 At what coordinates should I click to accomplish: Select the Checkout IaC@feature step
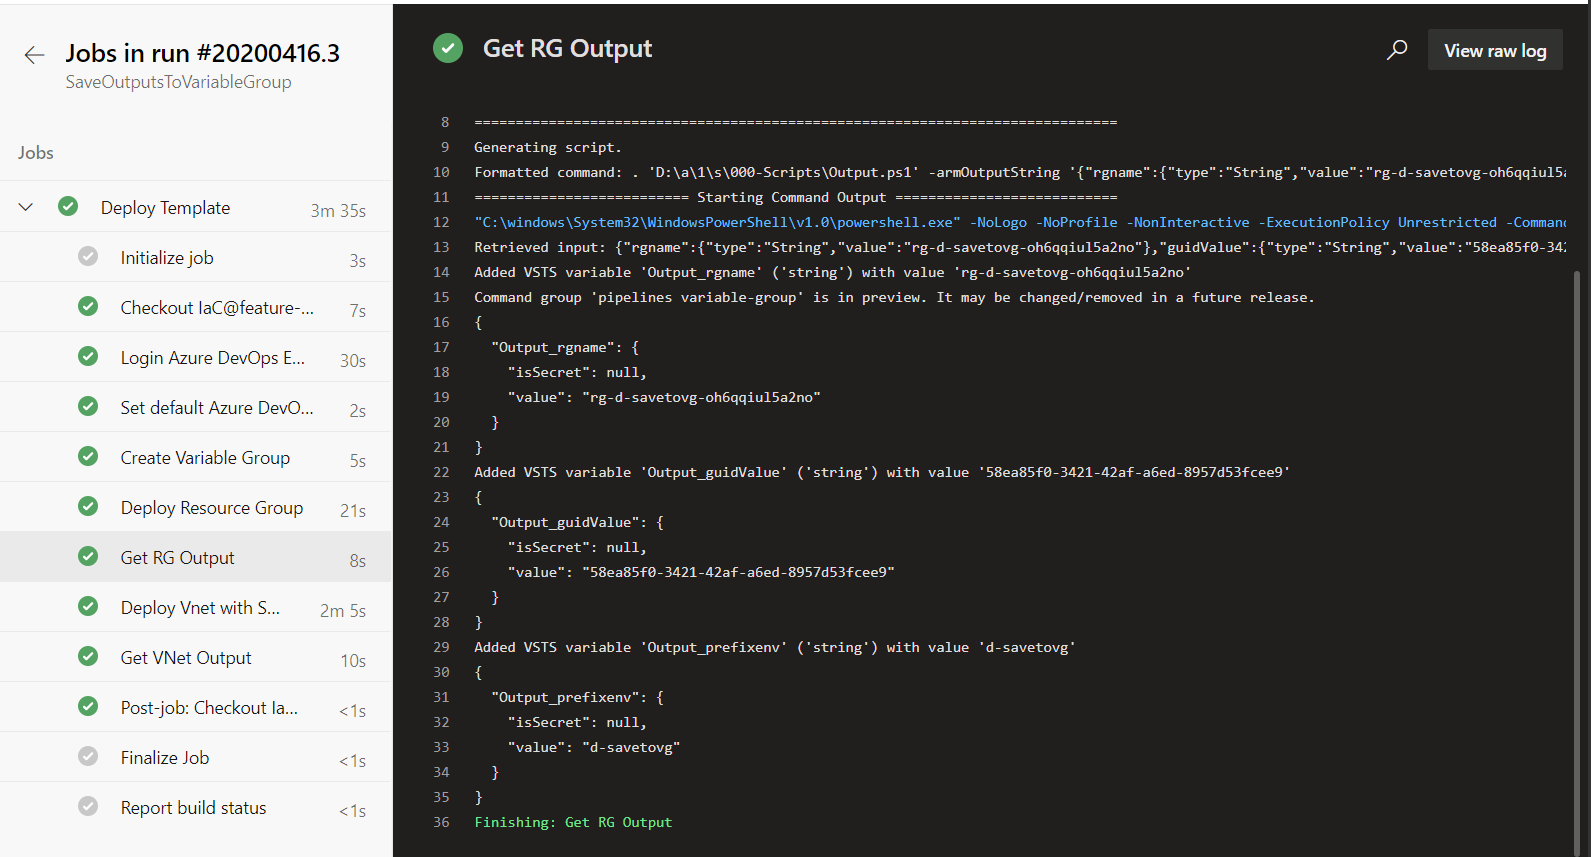coord(217,308)
